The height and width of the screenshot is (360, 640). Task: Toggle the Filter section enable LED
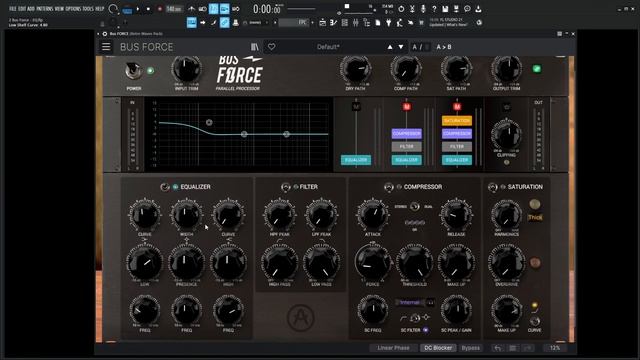[296, 187]
